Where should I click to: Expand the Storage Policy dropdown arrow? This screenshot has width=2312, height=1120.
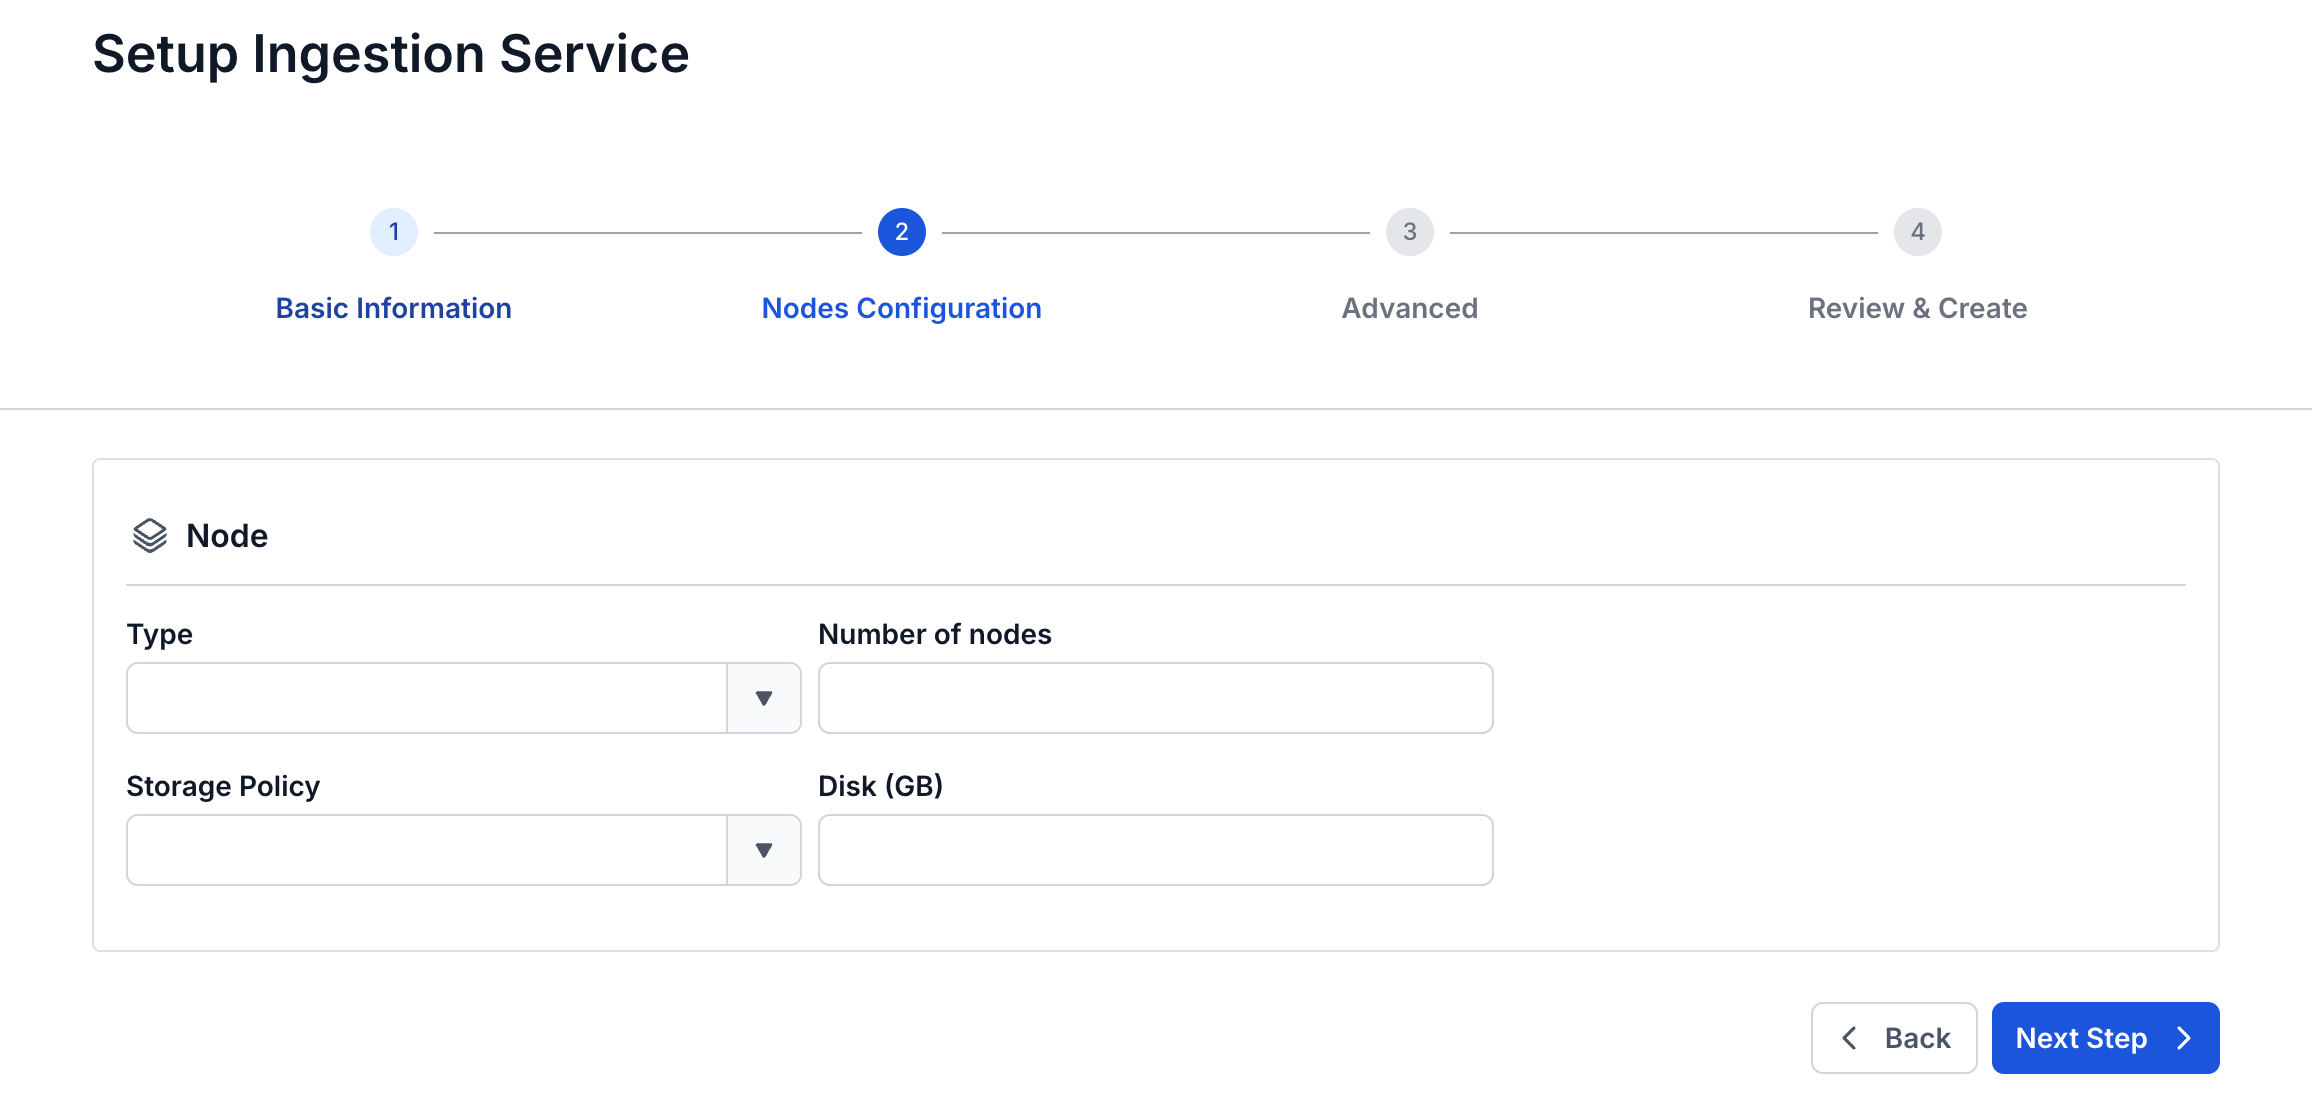(764, 850)
